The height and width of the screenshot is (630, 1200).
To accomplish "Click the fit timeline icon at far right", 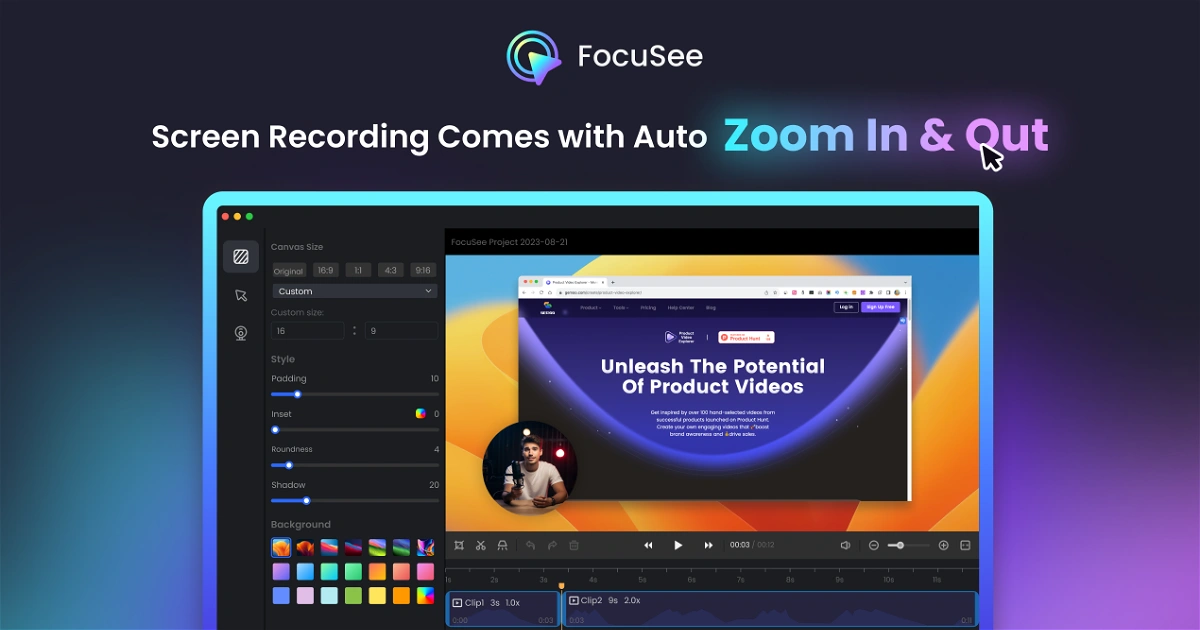I will 965,545.
